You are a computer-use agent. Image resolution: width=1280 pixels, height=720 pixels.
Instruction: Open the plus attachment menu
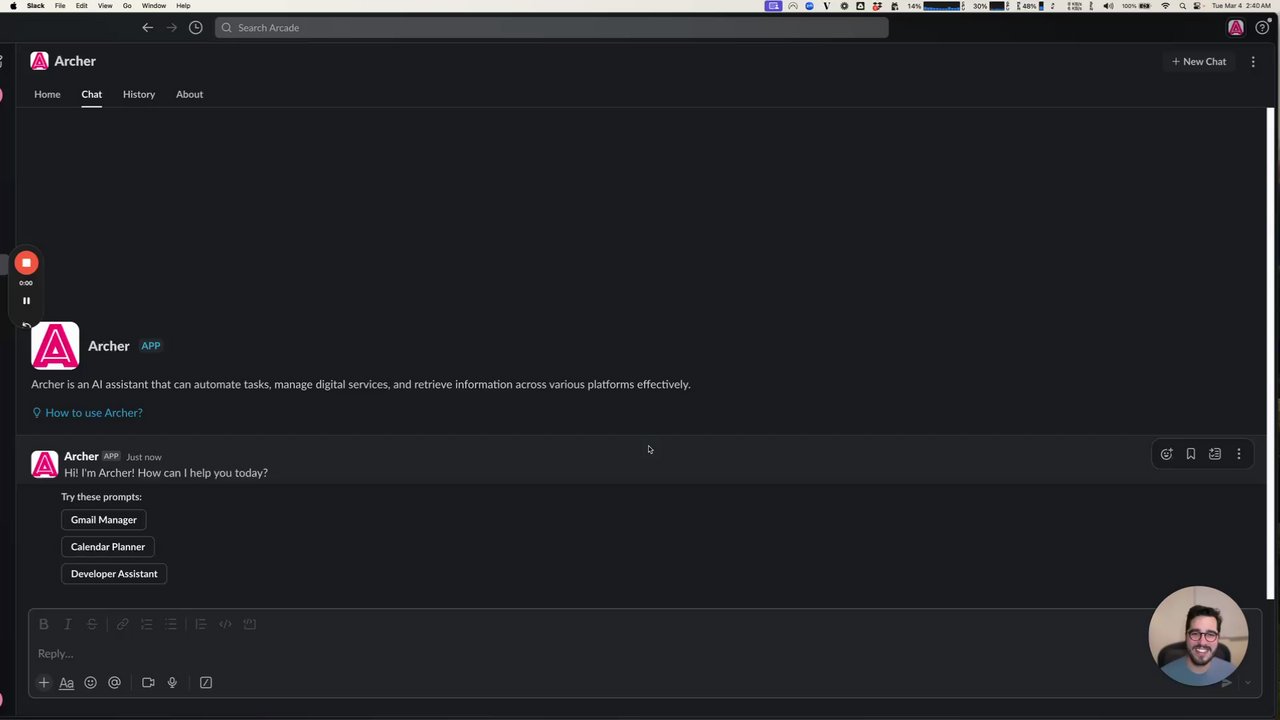tap(44, 683)
